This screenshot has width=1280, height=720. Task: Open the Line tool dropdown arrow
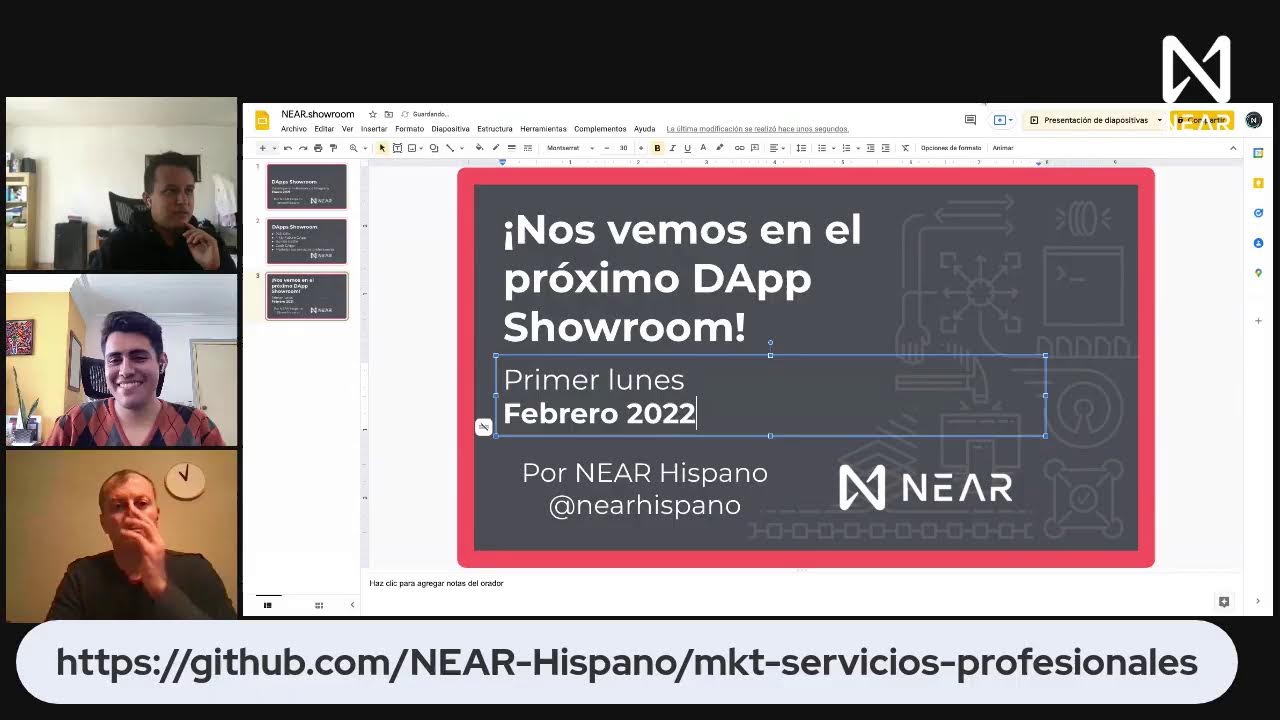point(462,148)
